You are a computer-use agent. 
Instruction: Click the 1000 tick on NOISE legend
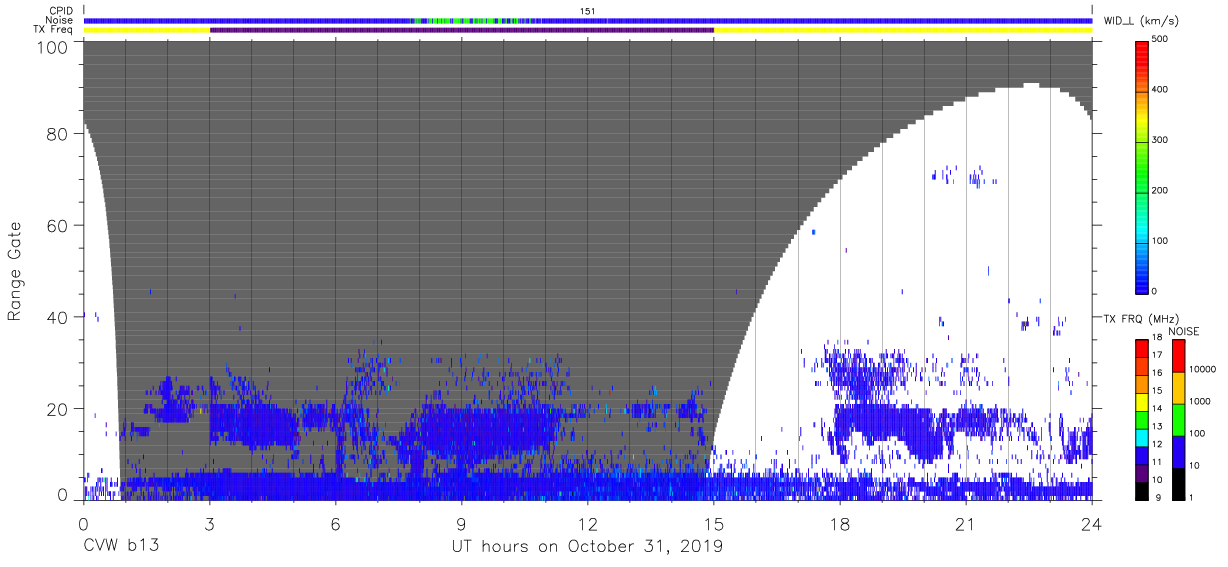point(1200,402)
